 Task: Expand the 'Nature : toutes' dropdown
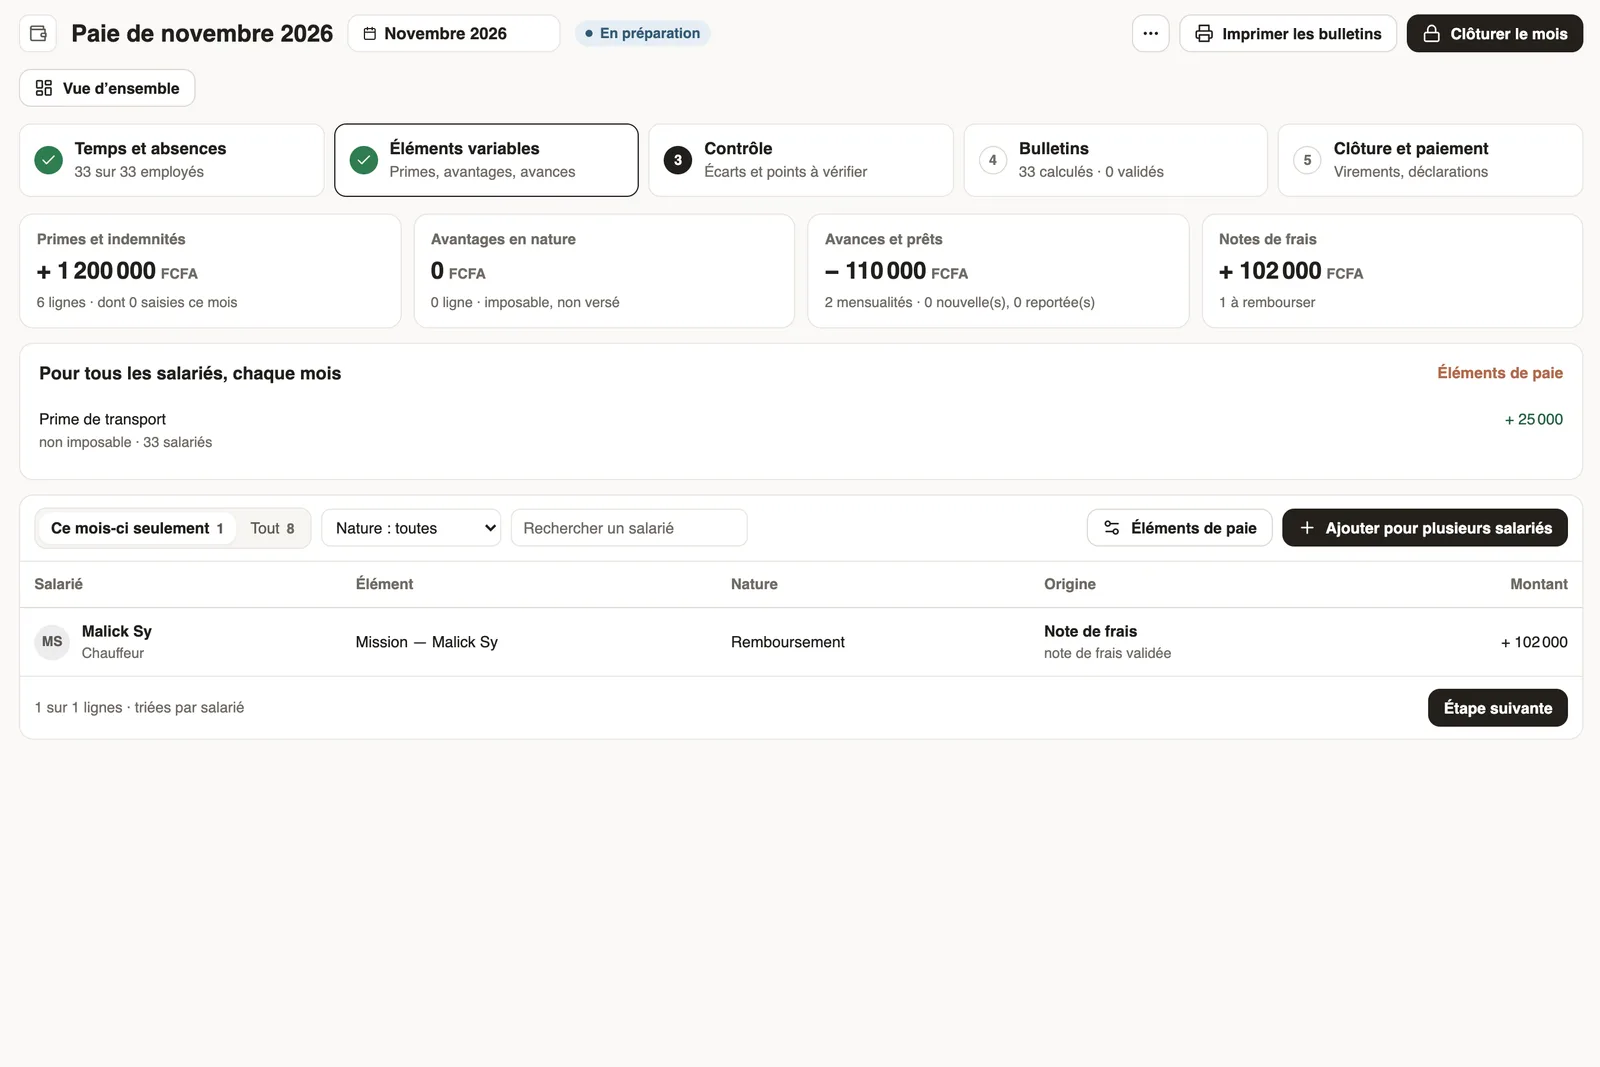pyautogui.click(x=416, y=528)
